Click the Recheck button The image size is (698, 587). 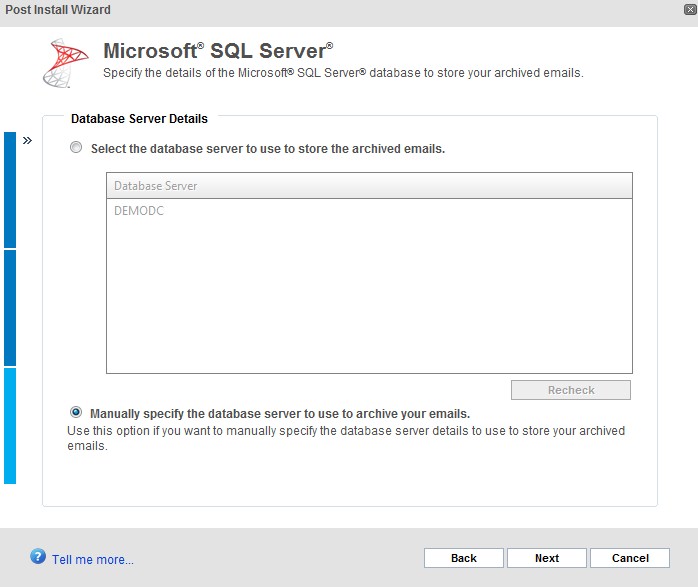point(571,390)
